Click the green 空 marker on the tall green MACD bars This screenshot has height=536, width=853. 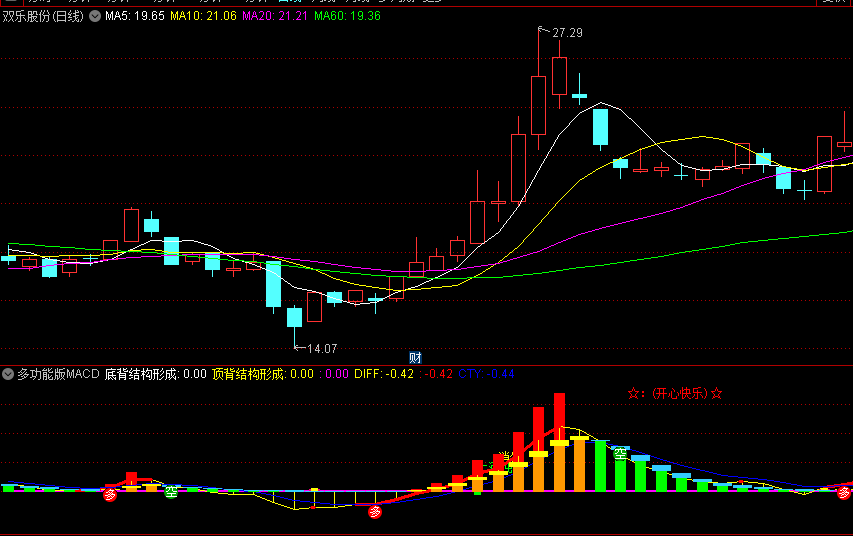[620, 453]
